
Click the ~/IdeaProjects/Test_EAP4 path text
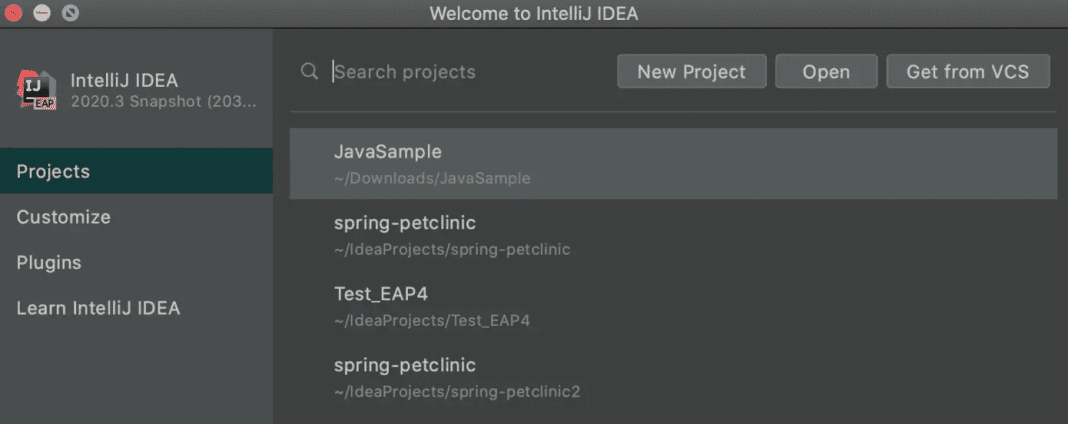click(432, 321)
